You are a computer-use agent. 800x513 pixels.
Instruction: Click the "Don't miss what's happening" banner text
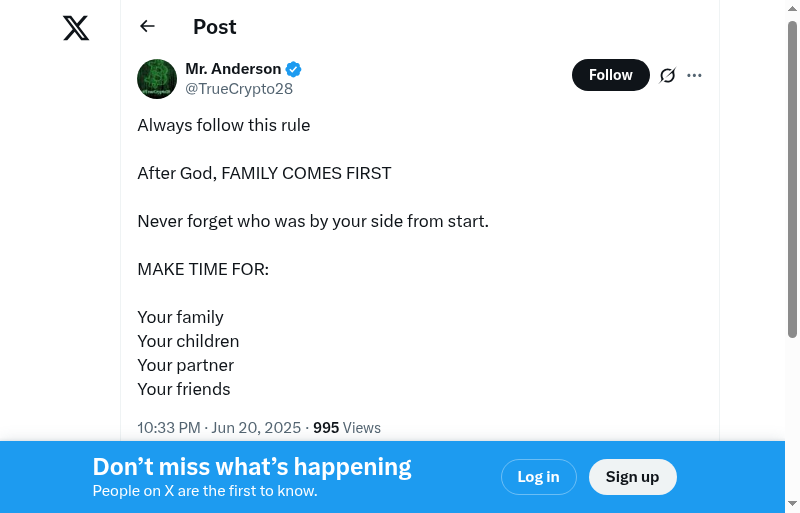click(x=252, y=467)
